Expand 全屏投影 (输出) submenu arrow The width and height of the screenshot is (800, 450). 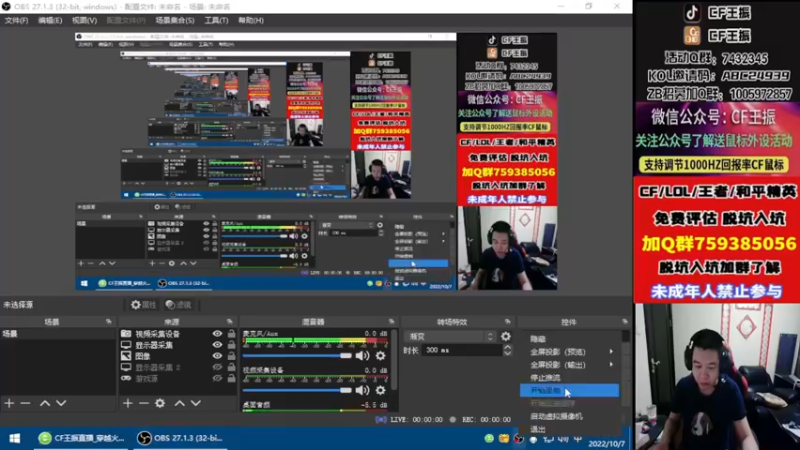click(x=611, y=365)
